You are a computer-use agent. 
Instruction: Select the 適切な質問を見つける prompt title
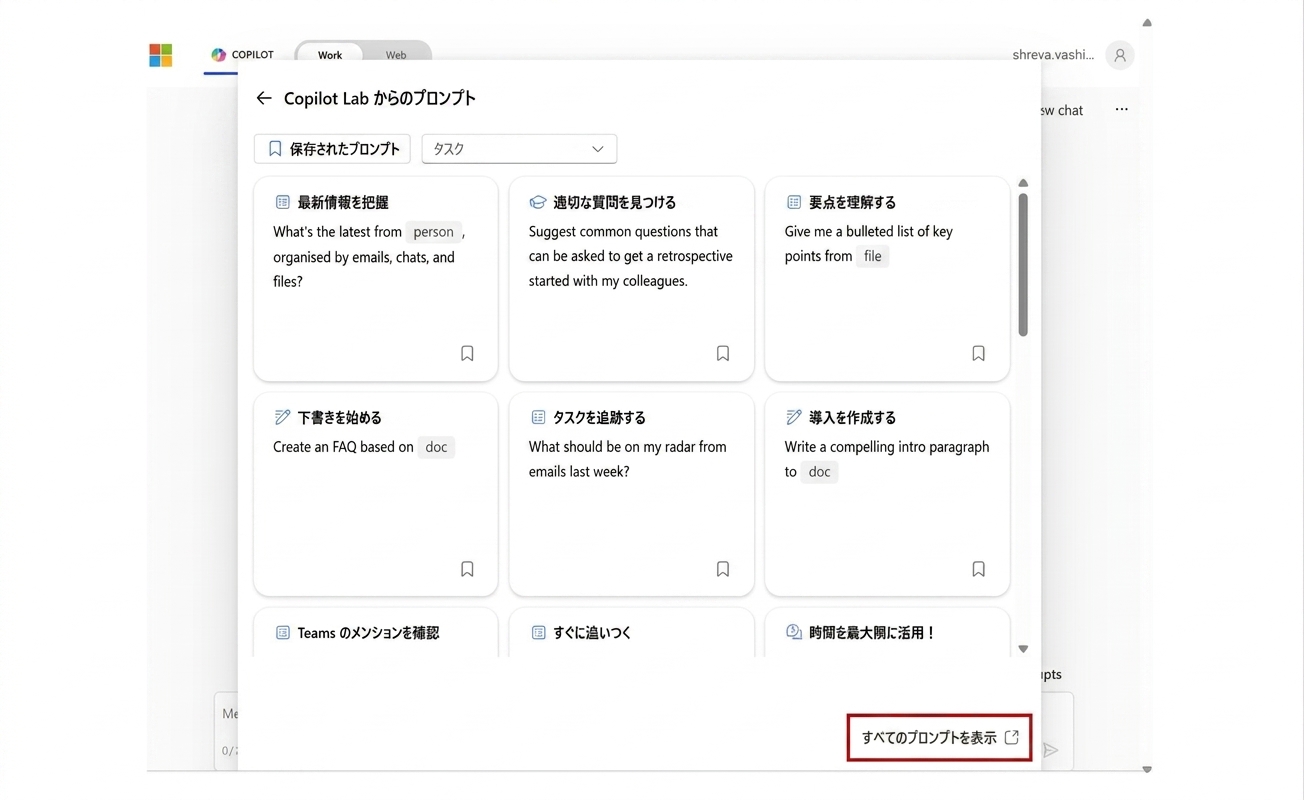point(615,202)
